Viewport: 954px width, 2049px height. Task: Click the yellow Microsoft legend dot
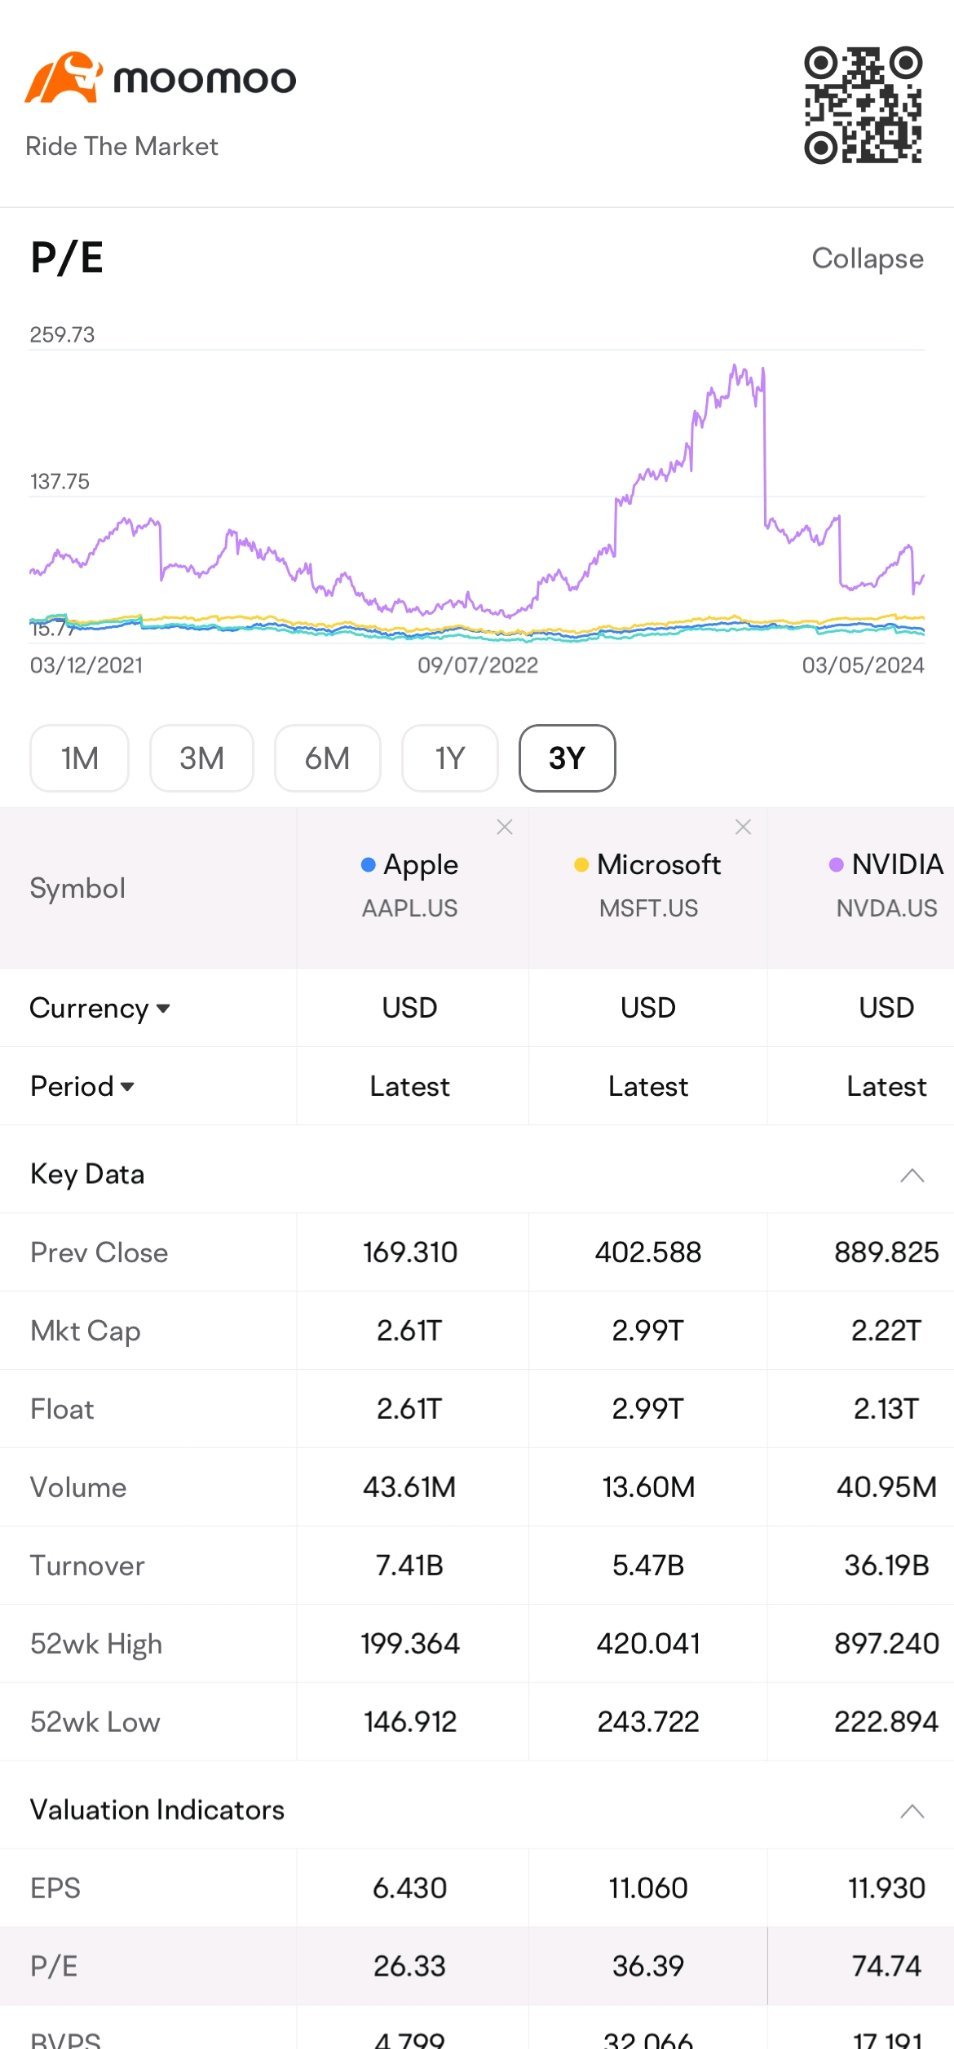click(x=581, y=865)
